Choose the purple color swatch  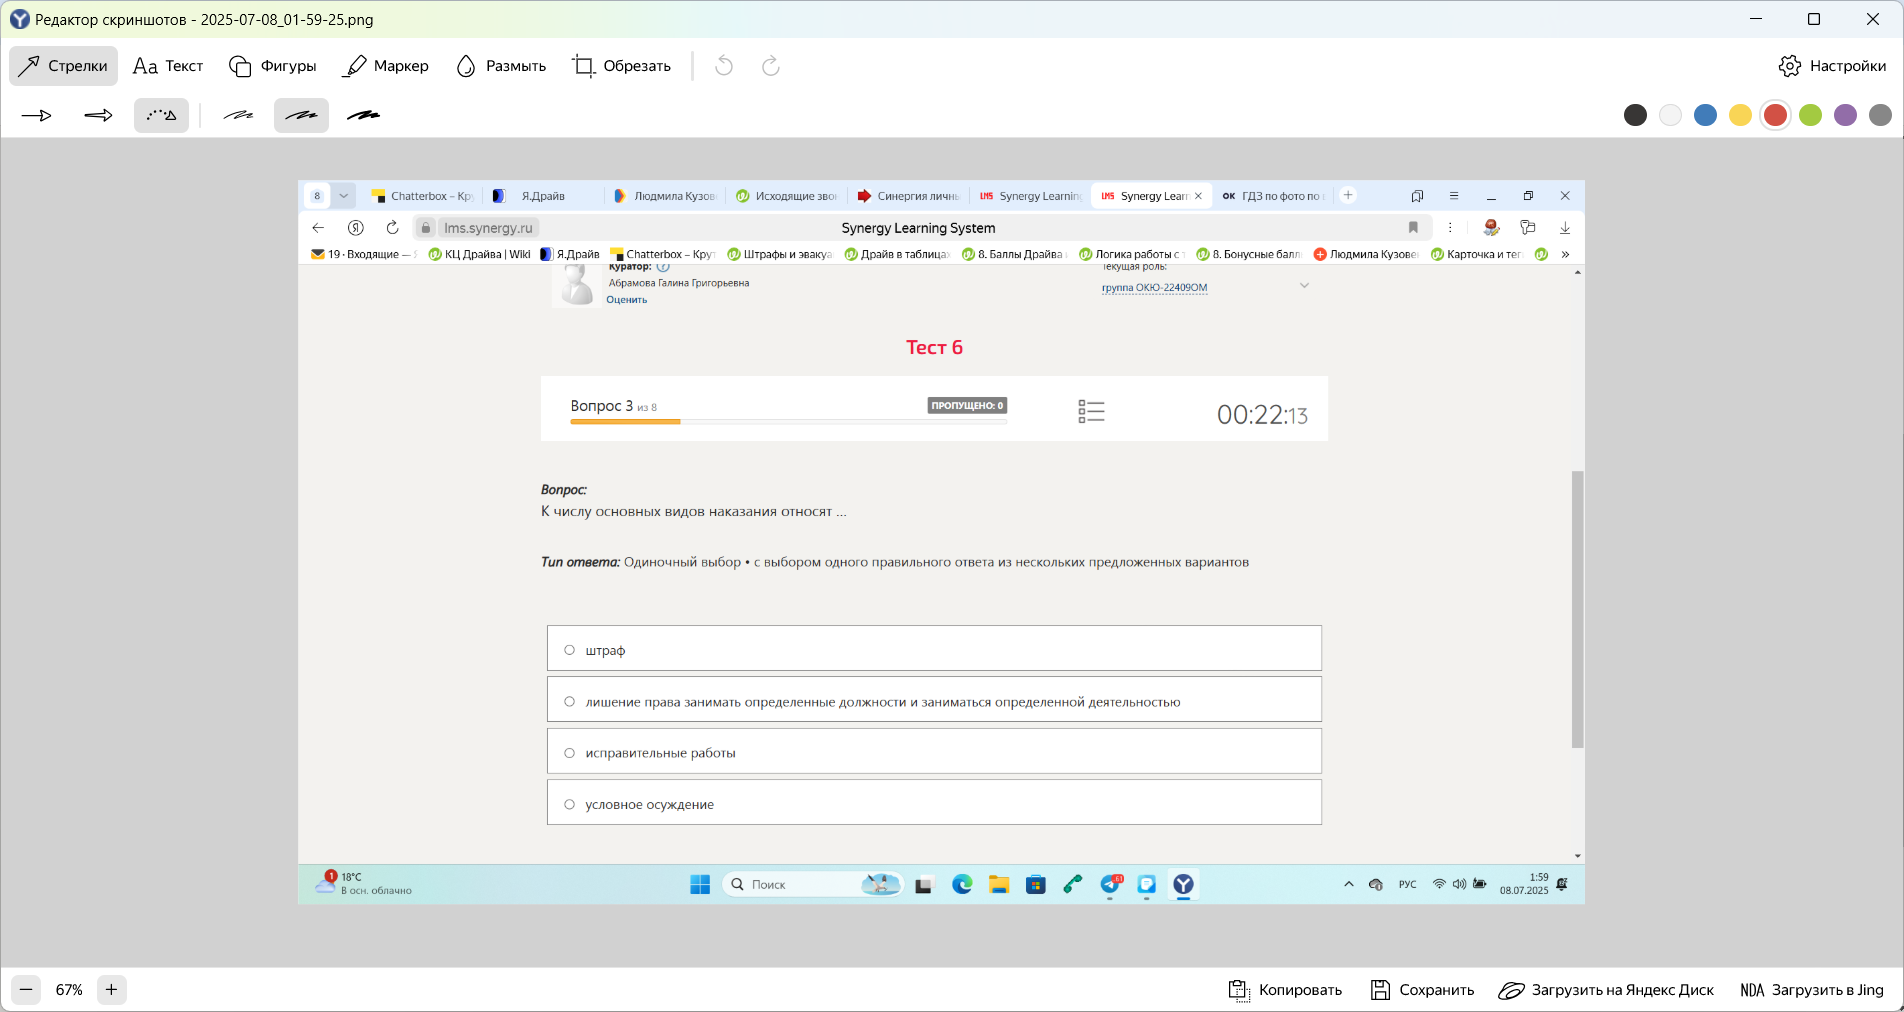tap(1845, 115)
